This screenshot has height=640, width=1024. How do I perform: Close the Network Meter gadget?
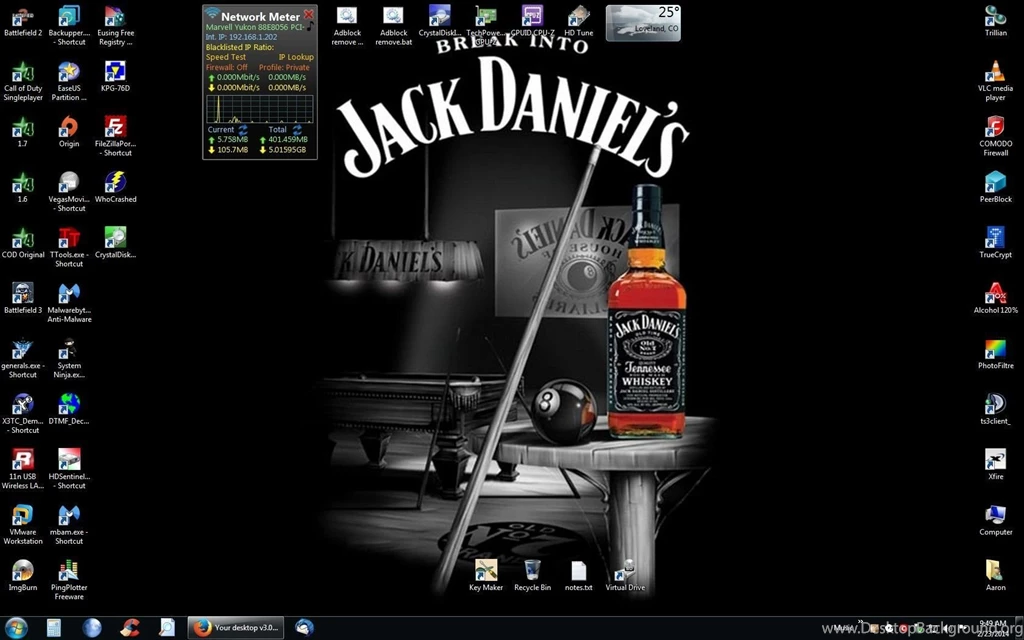pos(309,15)
